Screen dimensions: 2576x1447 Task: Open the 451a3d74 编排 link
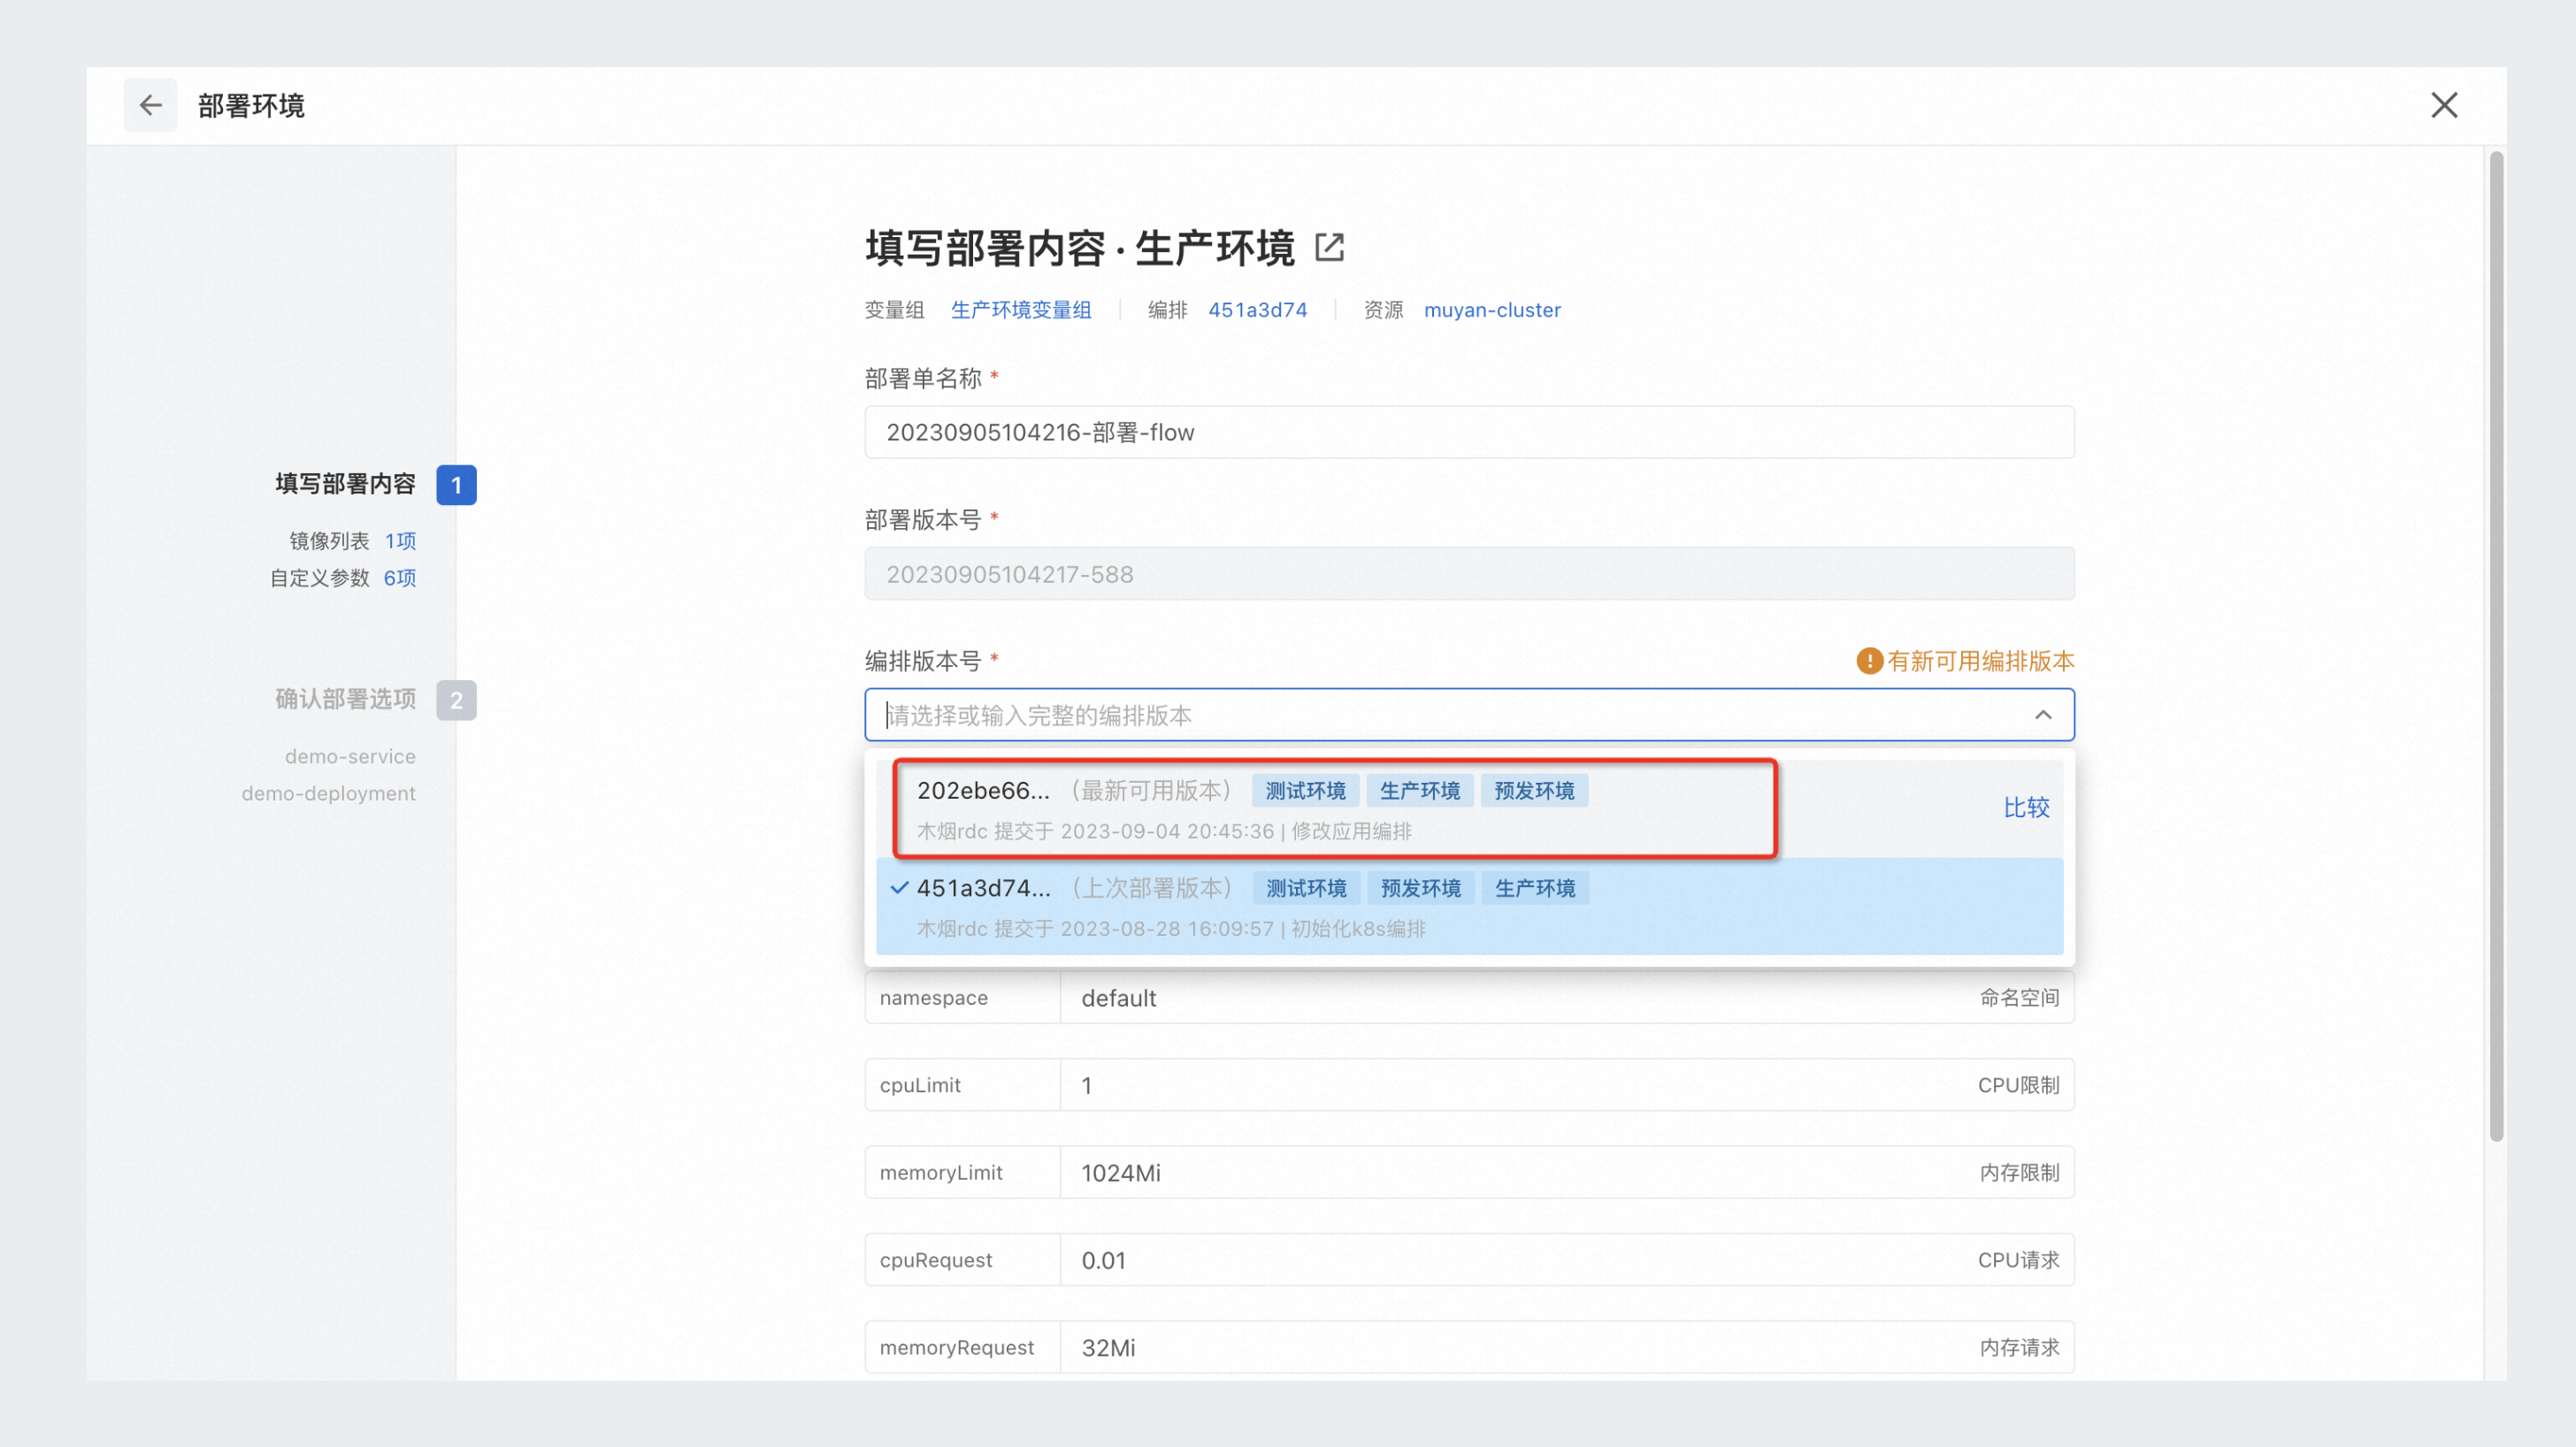[x=1257, y=310]
